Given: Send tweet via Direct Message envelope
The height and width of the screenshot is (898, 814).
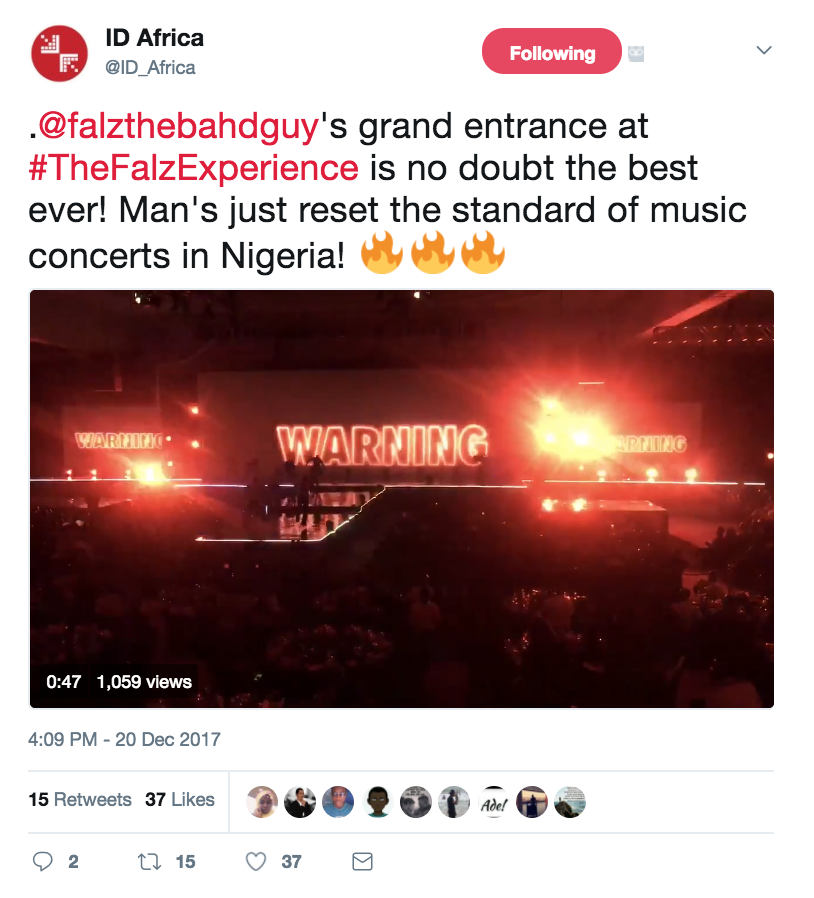Looking at the screenshot, I should [x=362, y=861].
